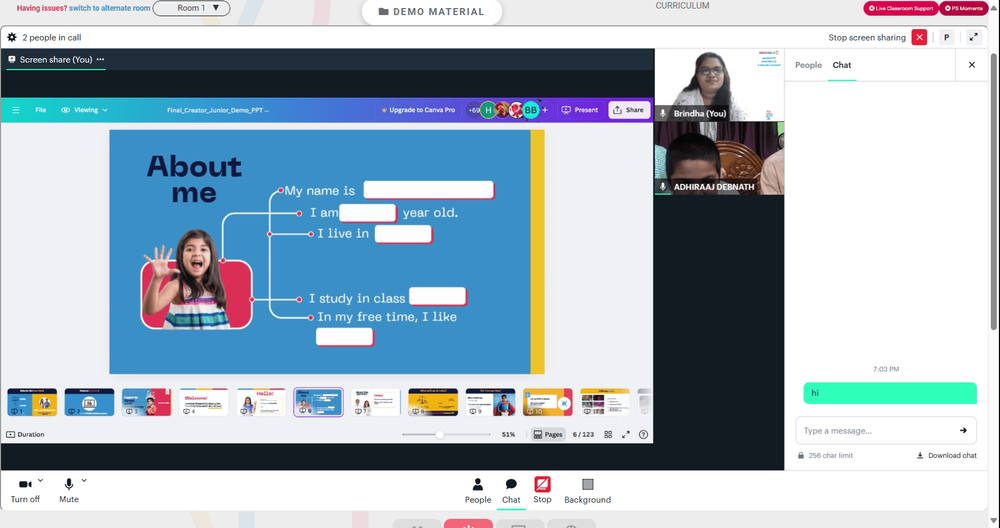The width and height of the screenshot is (1000, 528).
Task: Expand camera device options chevron
Action: click(41, 481)
